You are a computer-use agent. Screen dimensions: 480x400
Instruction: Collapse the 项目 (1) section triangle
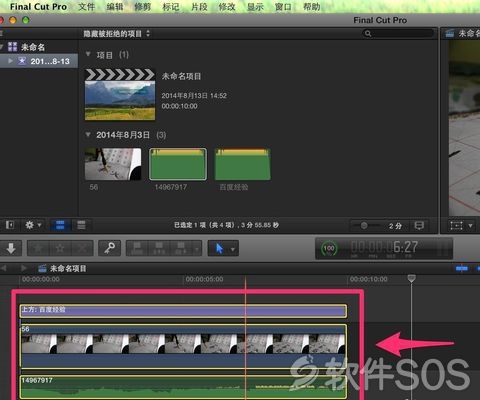click(x=88, y=54)
